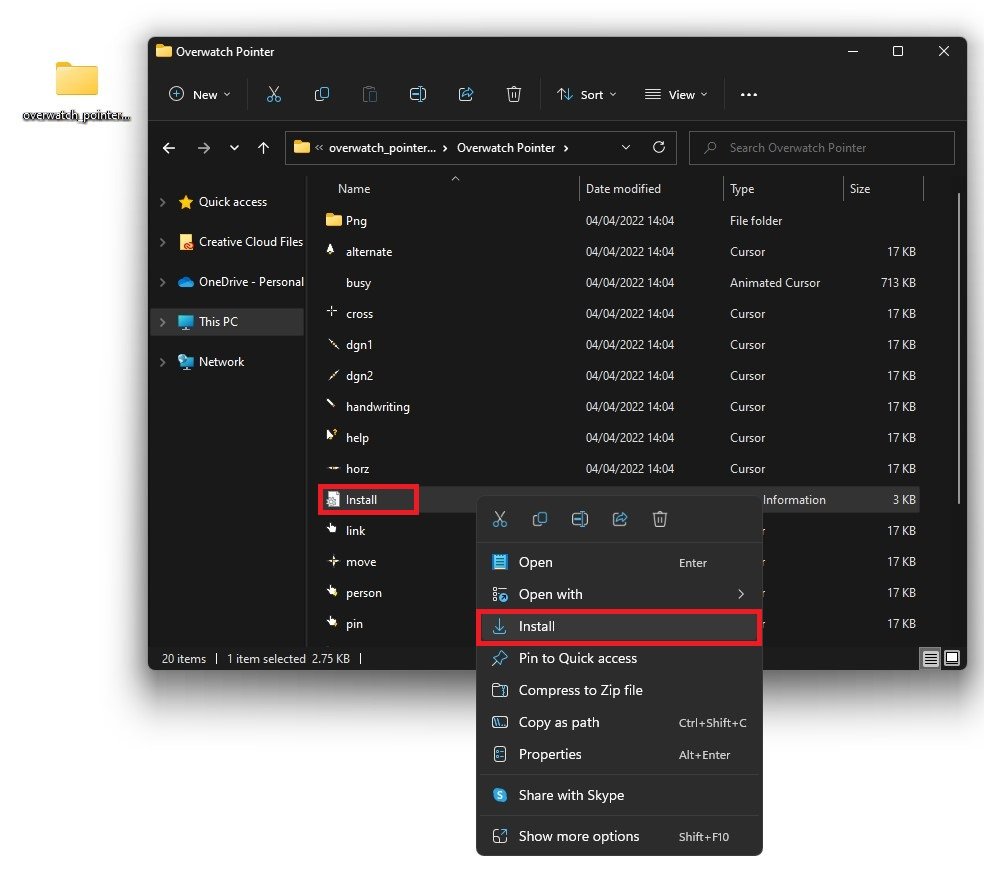Click inside Search Overwatch Pointer field
The image size is (984, 875).
[830, 148]
